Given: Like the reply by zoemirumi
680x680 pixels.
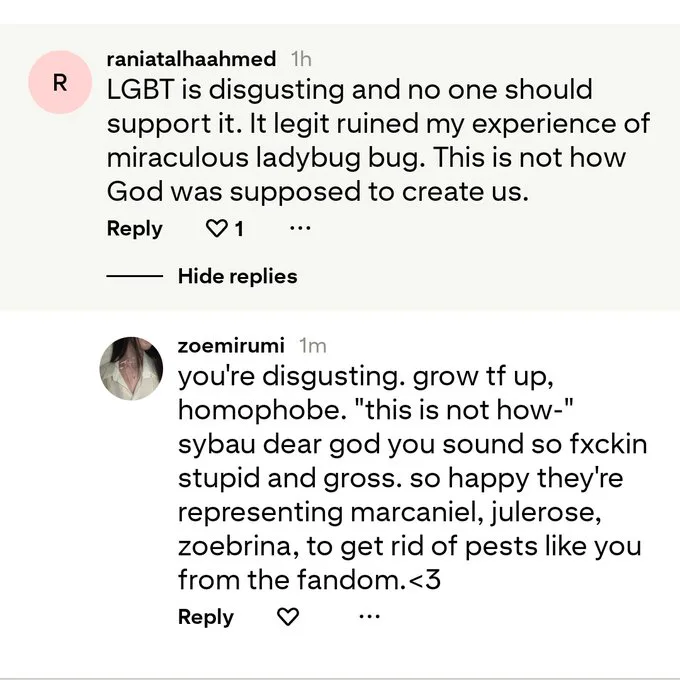Looking at the screenshot, I should (x=288, y=616).
